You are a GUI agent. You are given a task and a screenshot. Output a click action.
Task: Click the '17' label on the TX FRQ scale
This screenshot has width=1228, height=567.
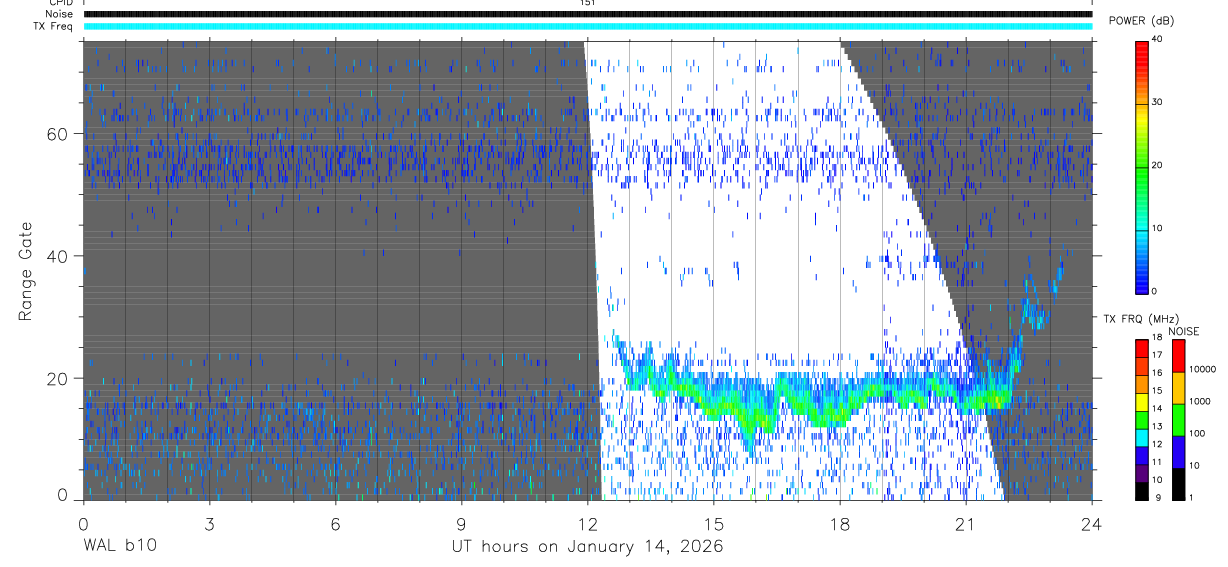(1156, 355)
